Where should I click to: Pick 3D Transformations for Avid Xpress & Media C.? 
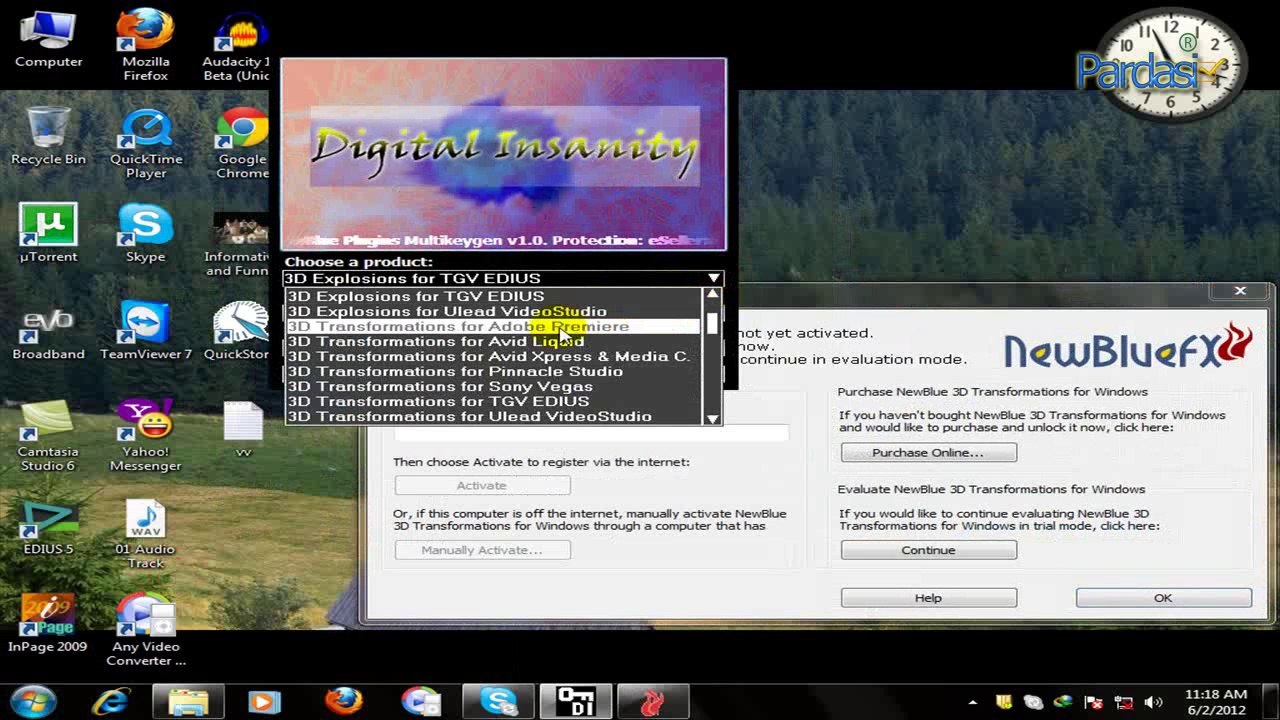(494, 356)
